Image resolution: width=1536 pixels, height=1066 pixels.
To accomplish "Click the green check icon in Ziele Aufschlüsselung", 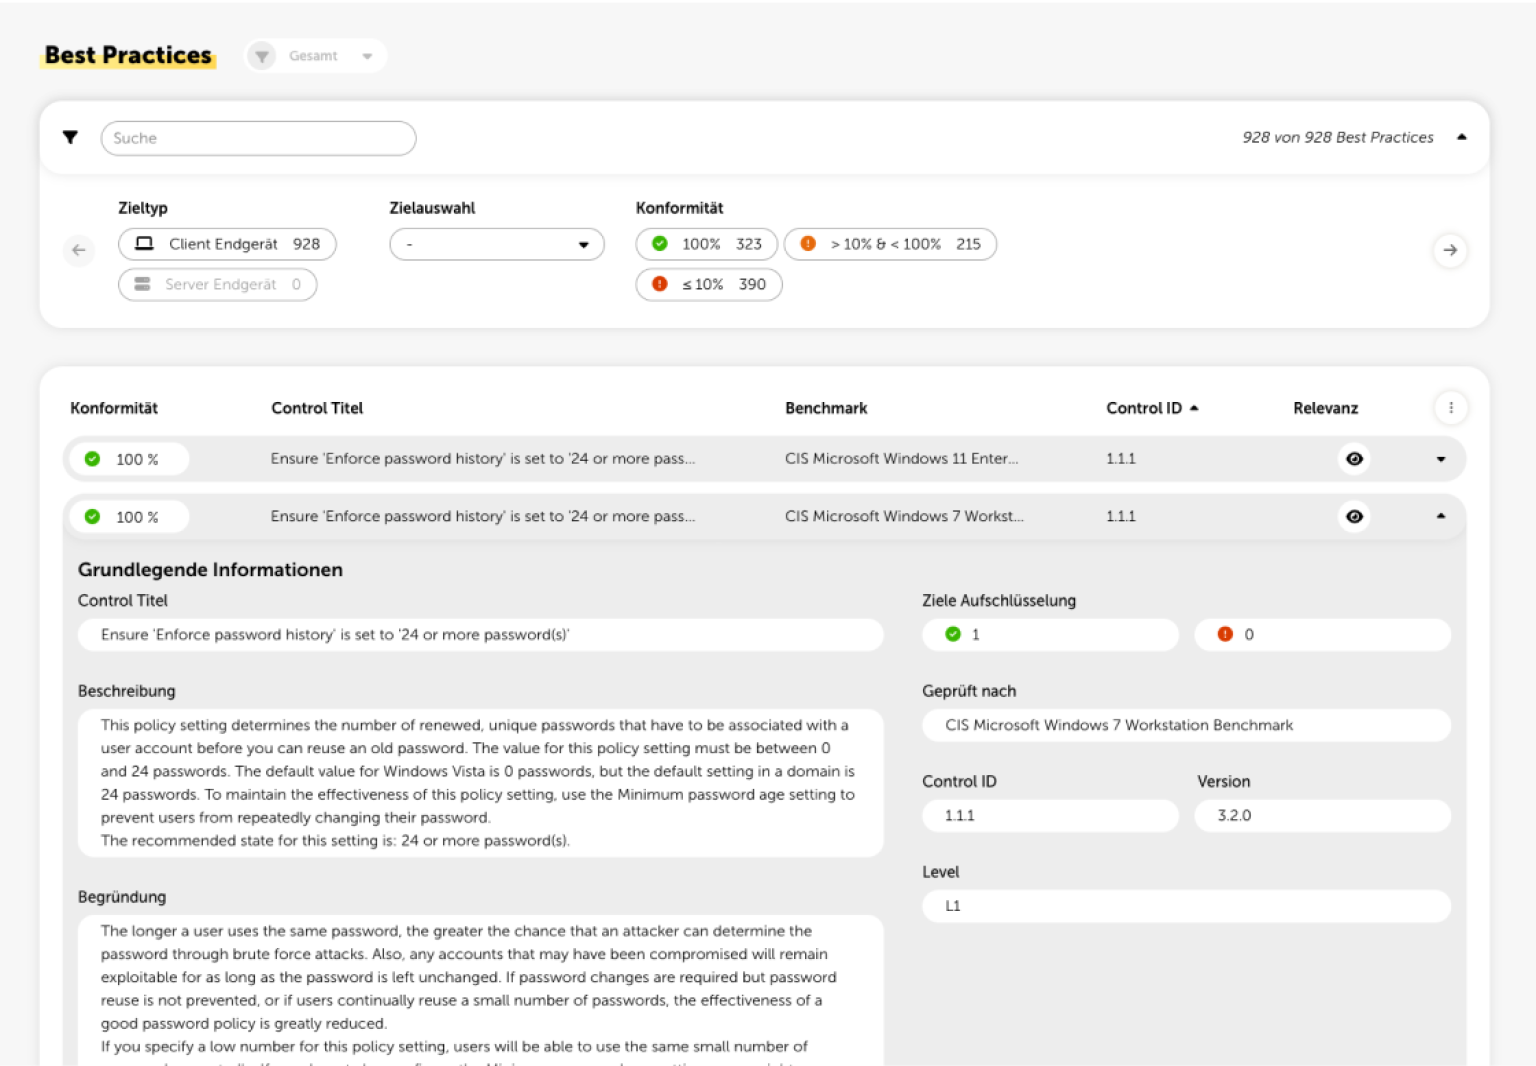I will [953, 634].
